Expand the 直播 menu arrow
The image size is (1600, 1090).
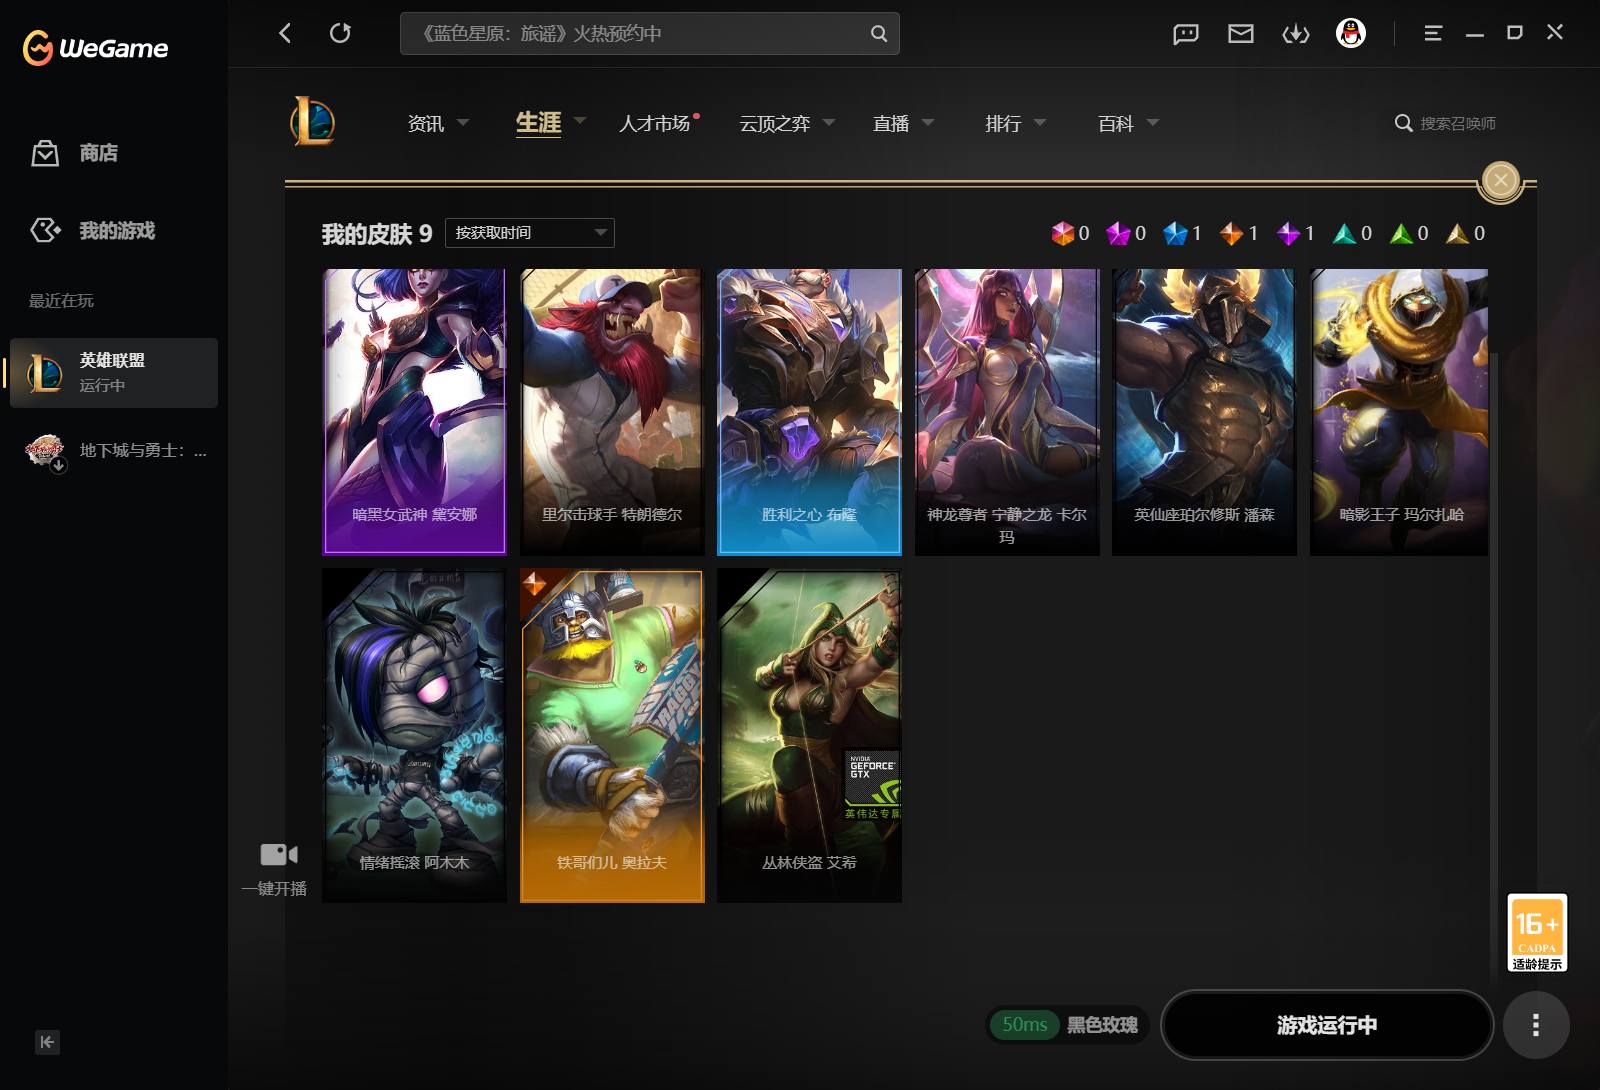pos(928,123)
